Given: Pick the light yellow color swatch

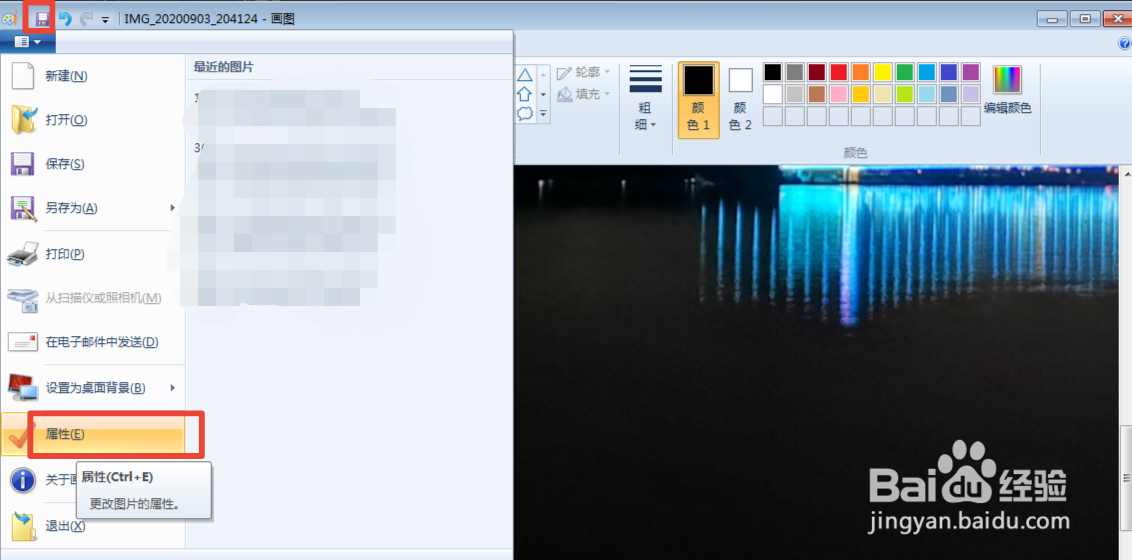Looking at the screenshot, I should [883, 94].
